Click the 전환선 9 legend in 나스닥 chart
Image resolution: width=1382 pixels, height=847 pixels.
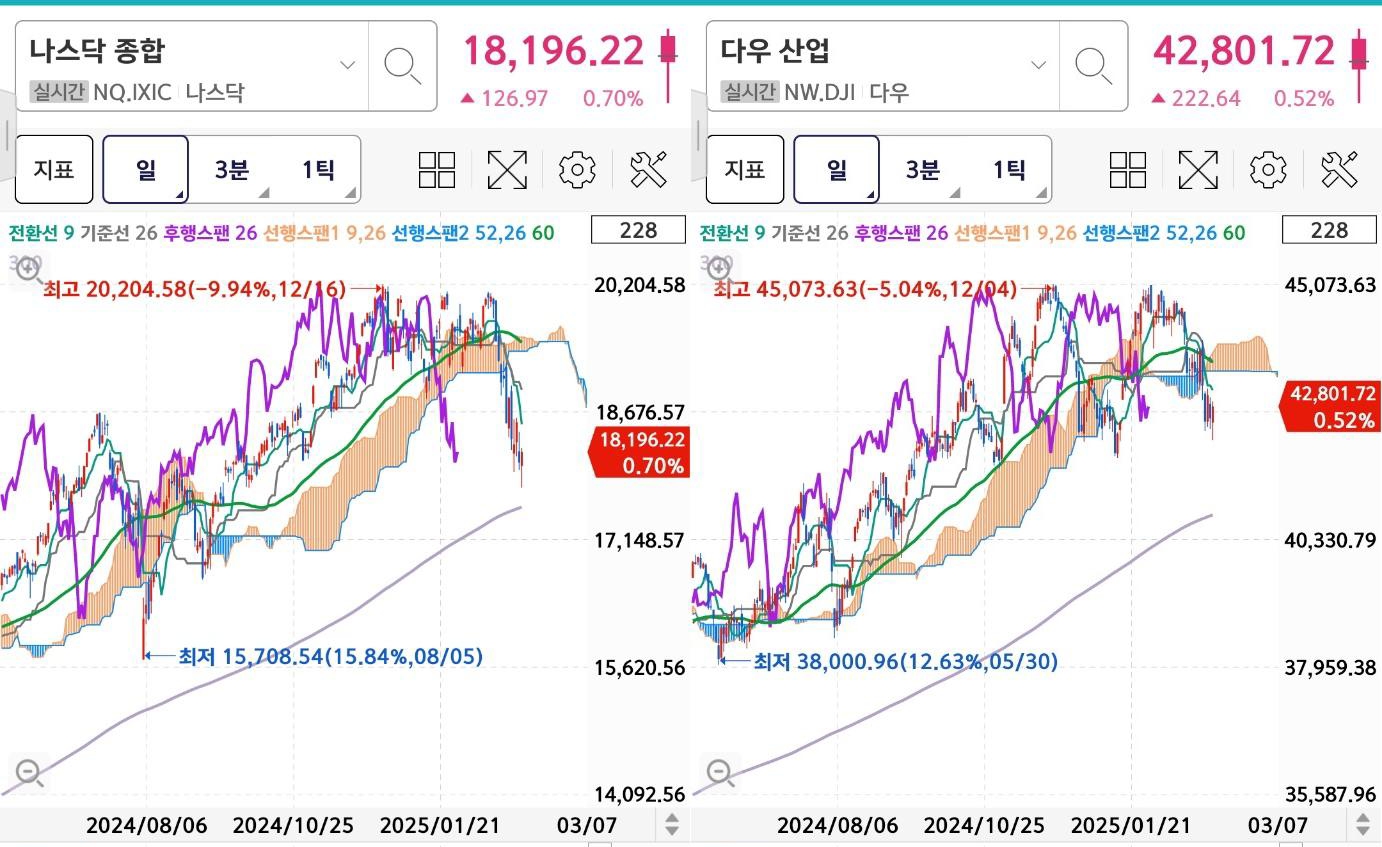coord(41,233)
